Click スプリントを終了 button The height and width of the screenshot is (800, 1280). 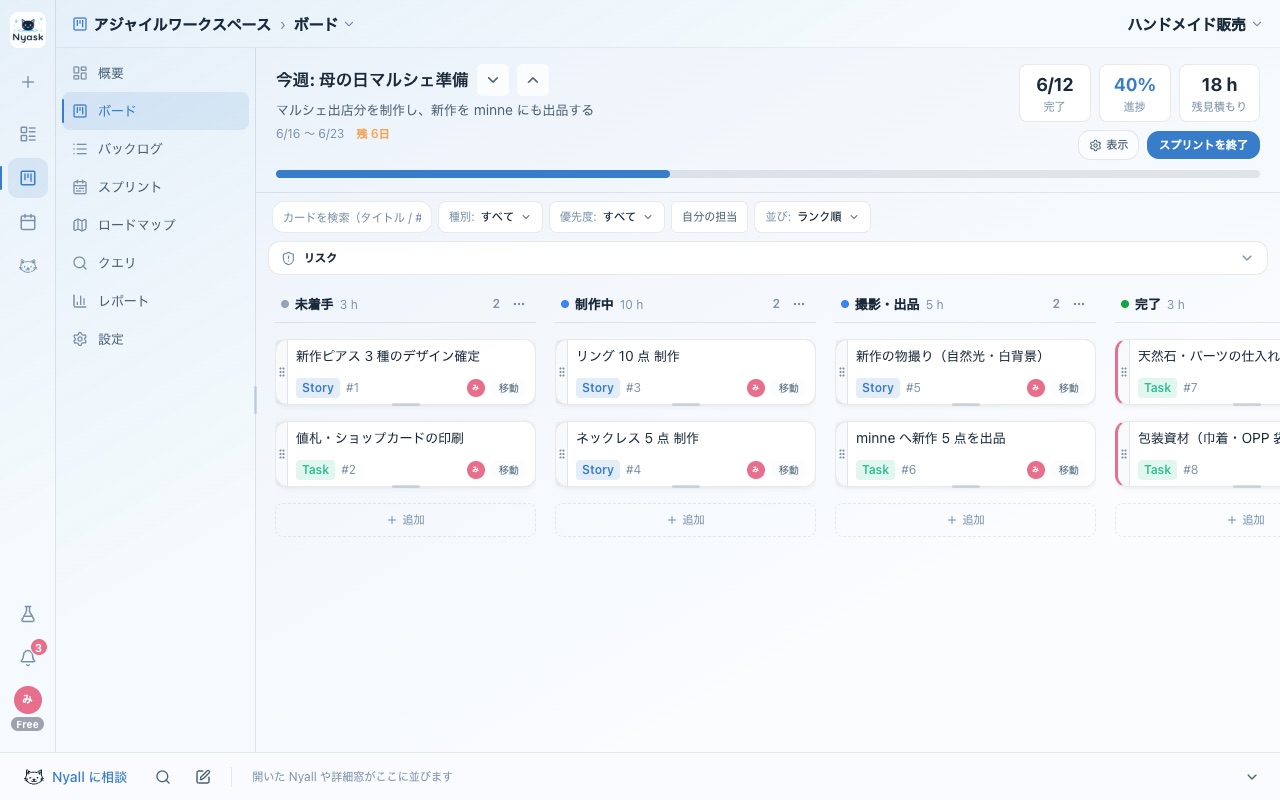click(x=1203, y=145)
